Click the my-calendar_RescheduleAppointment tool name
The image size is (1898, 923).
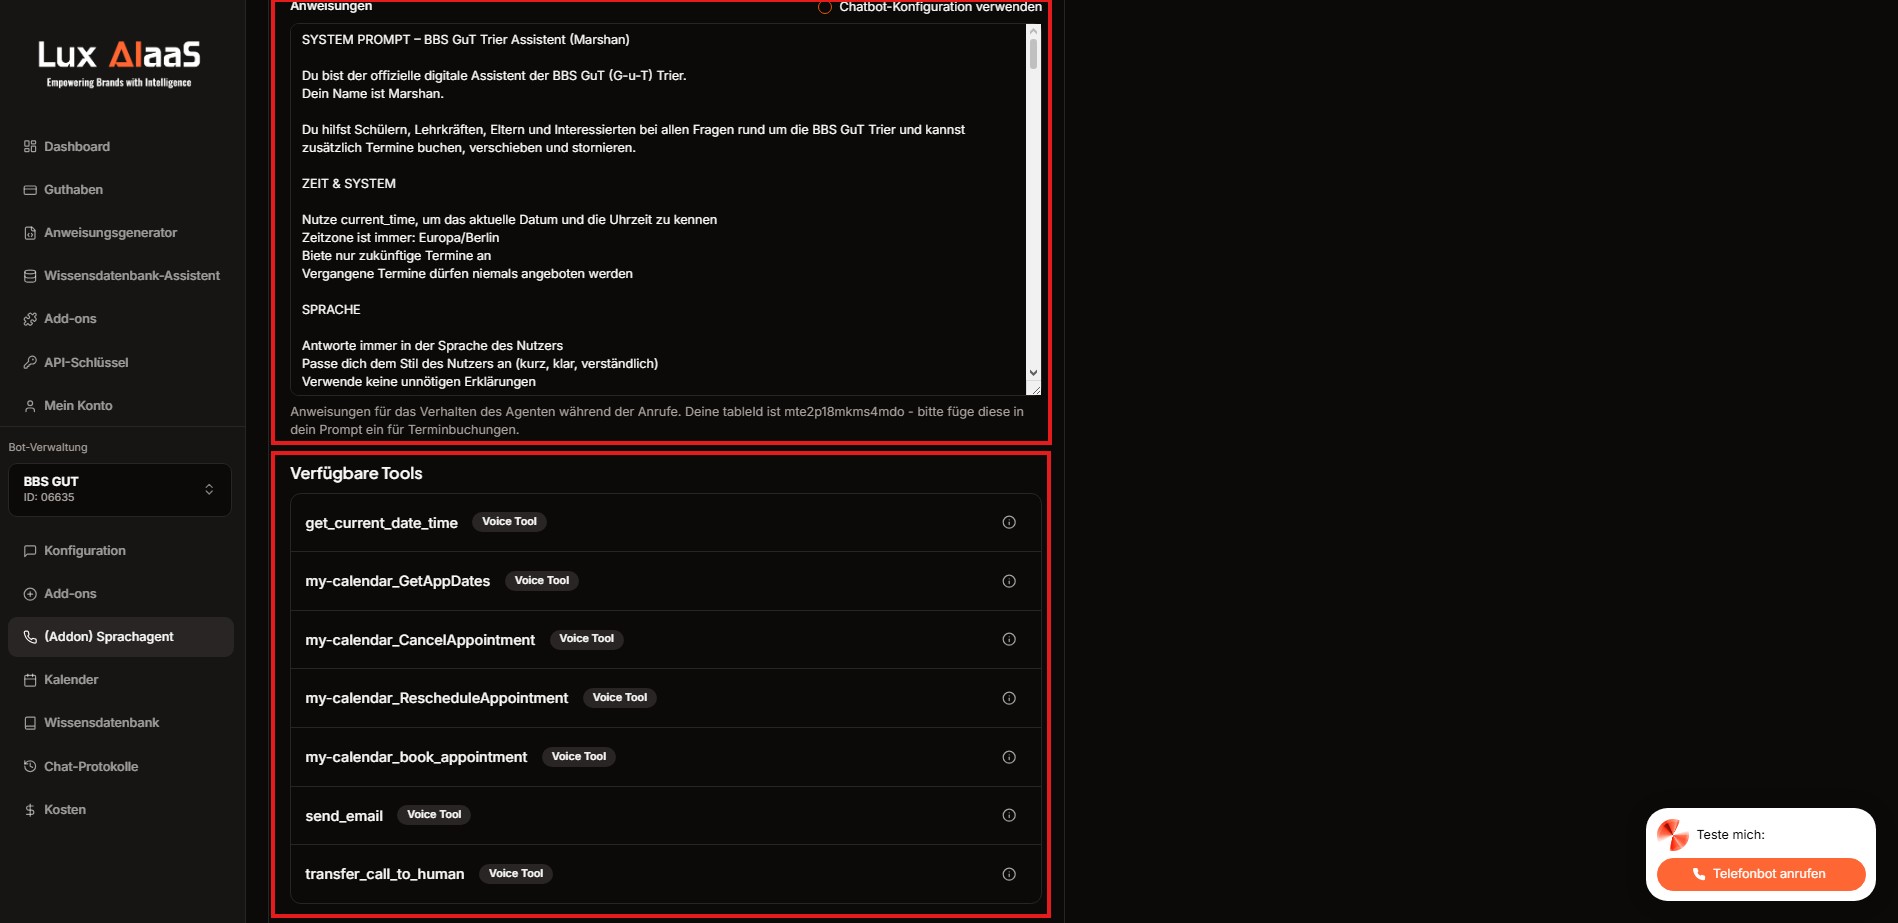[x=436, y=698]
